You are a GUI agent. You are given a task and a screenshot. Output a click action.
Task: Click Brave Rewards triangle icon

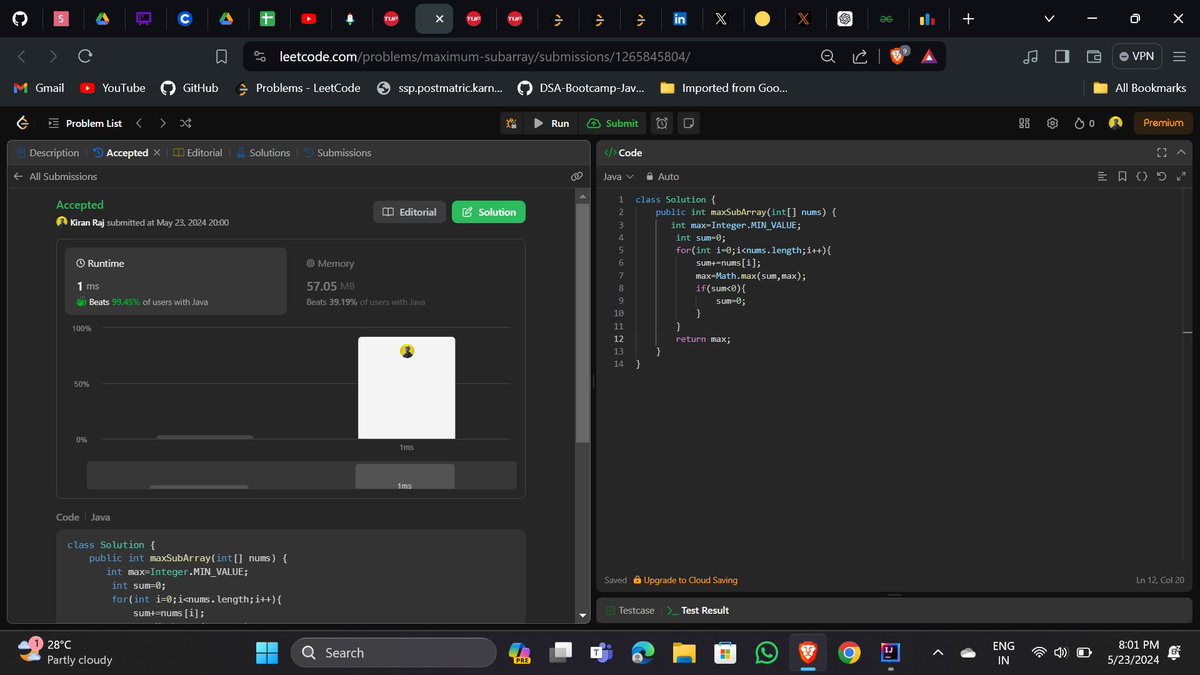(x=929, y=57)
